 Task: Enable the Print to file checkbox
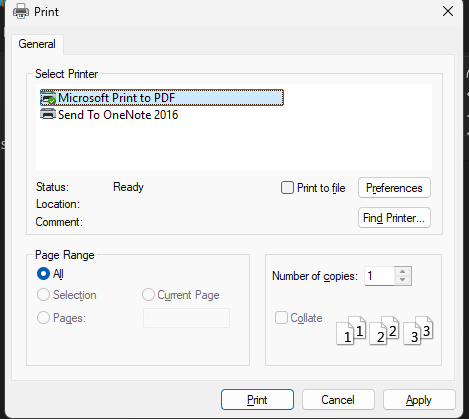(x=287, y=188)
